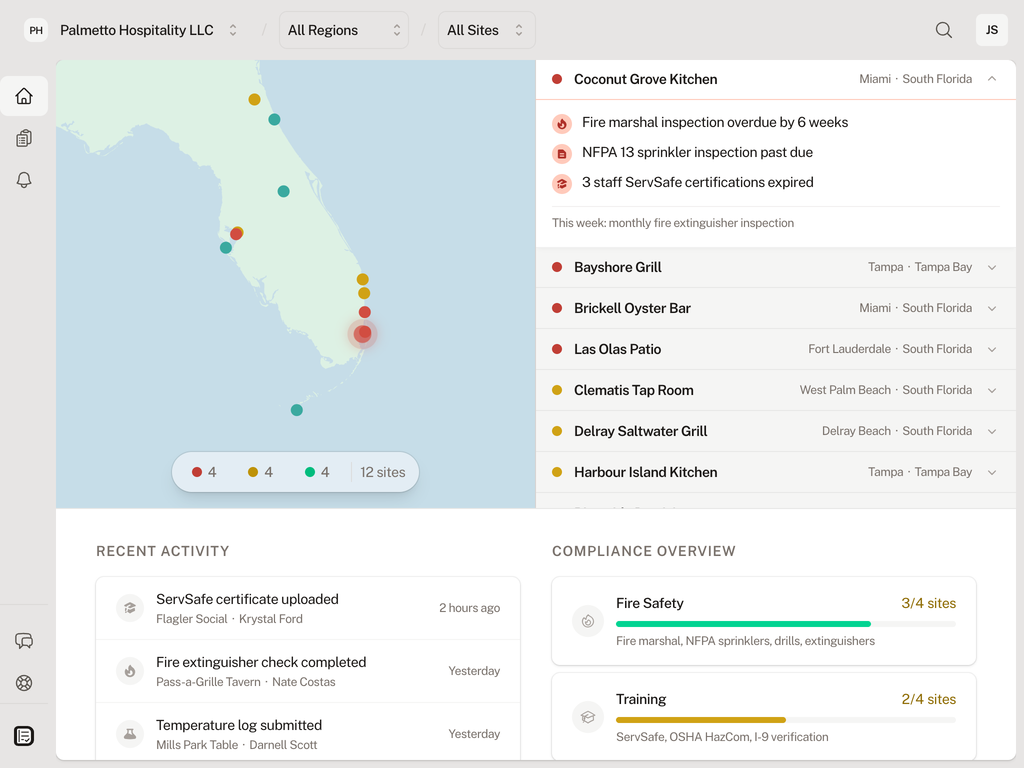The image size is (1024, 768).
Task: Click the search magnifier icon
Action: [943, 30]
